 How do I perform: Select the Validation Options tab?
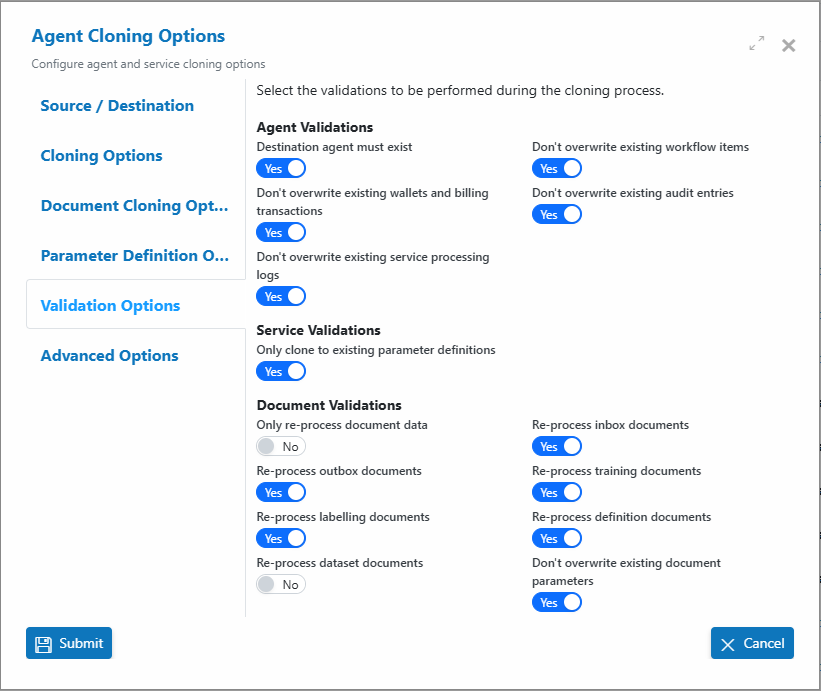(x=110, y=306)
